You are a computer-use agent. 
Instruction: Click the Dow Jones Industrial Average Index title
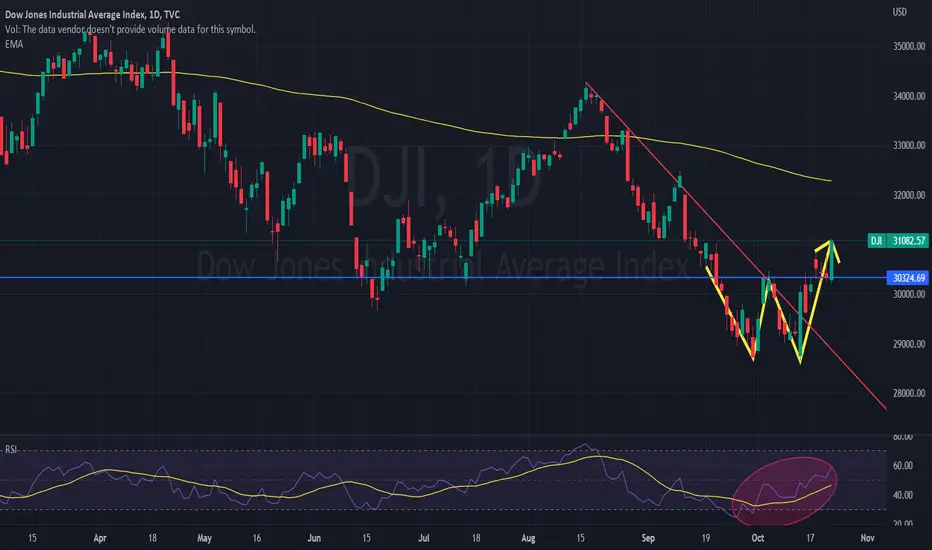[x=92, y=14]
